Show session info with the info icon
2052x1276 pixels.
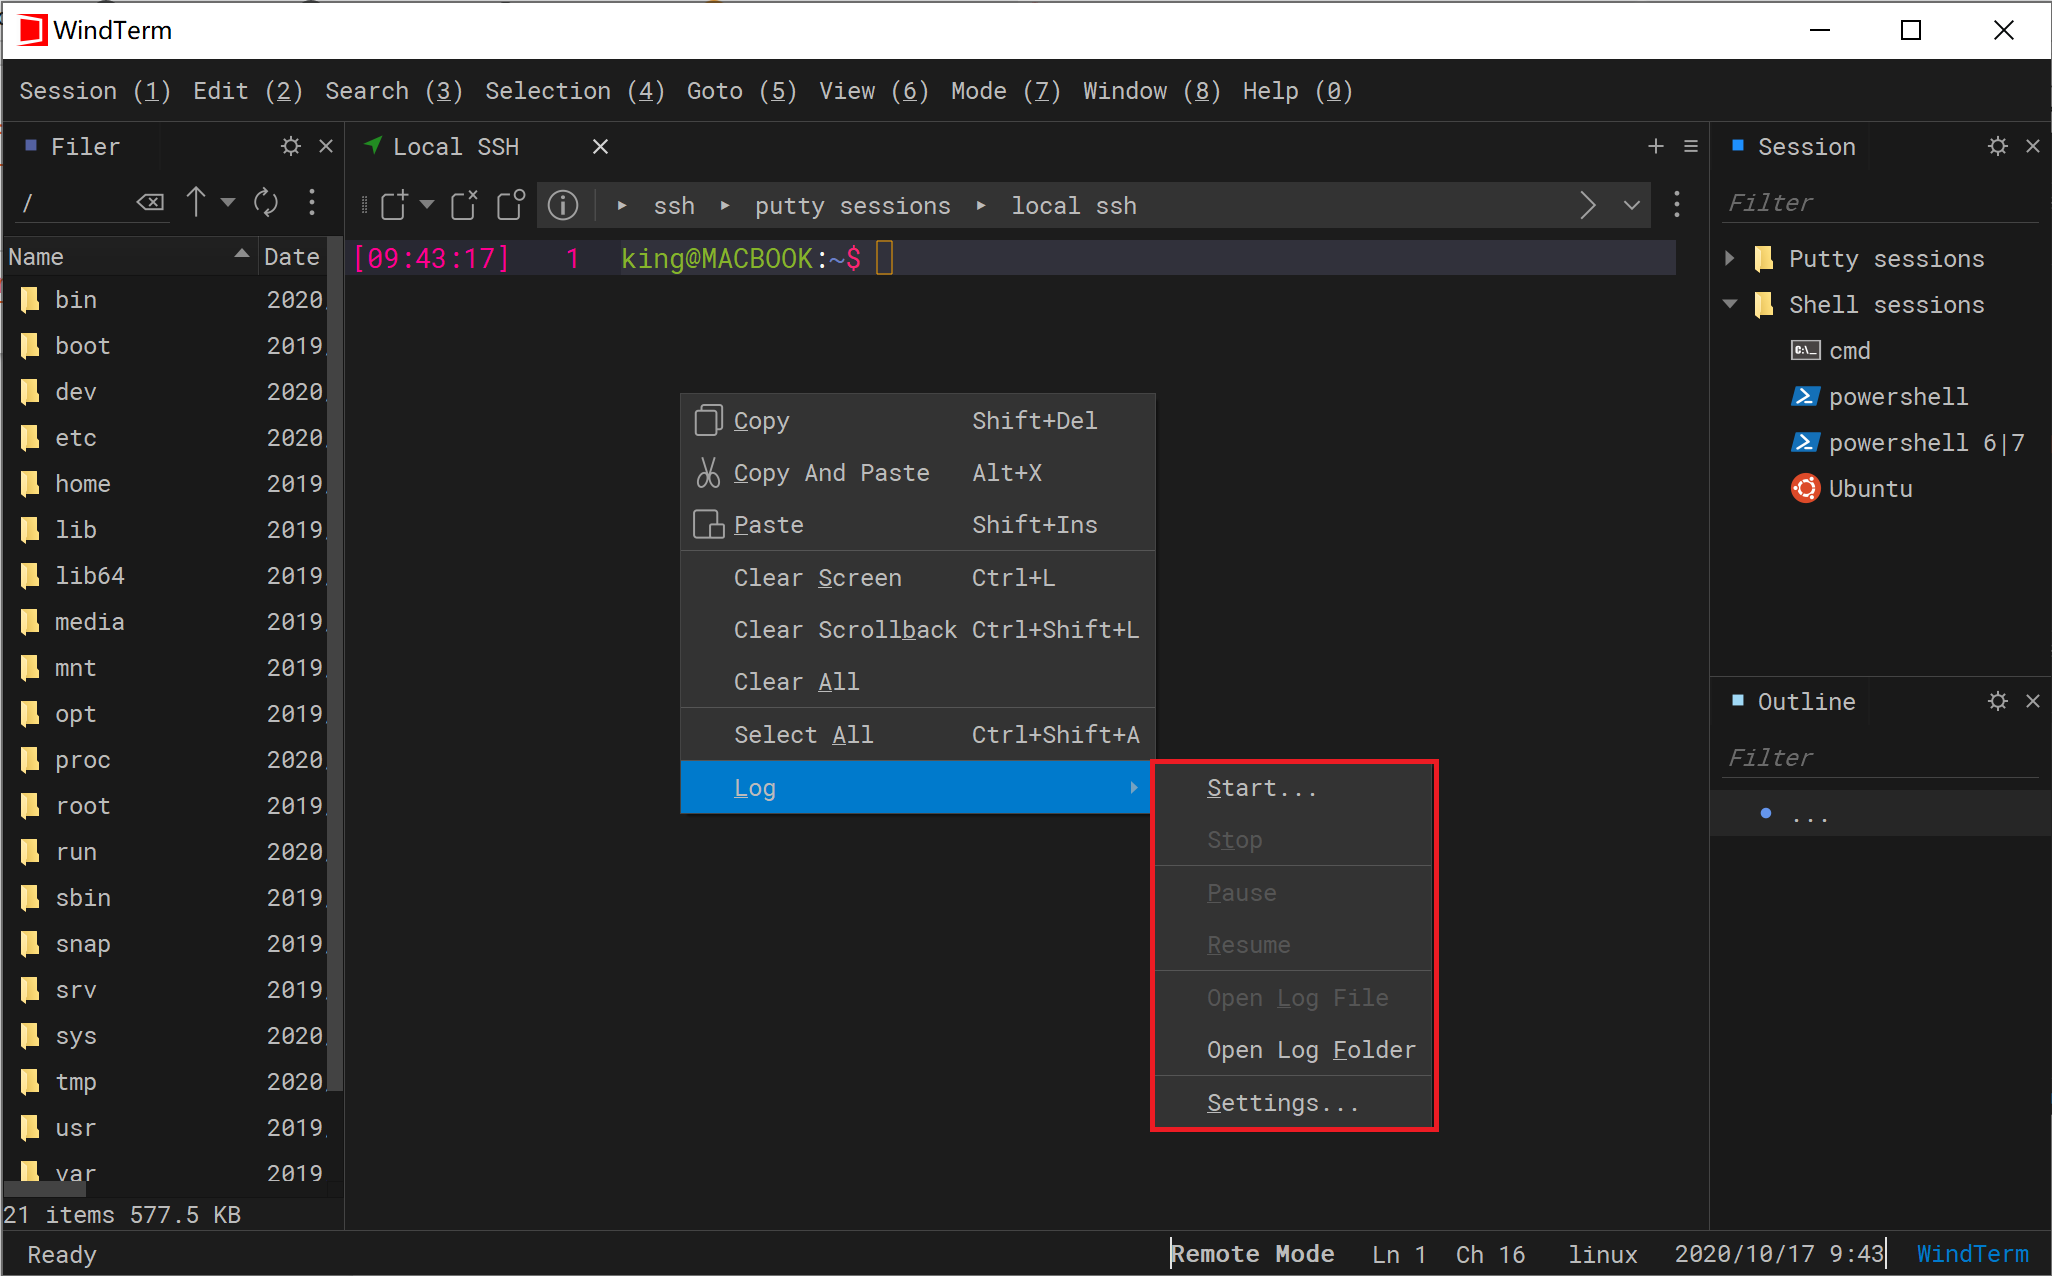coord(563,205)
